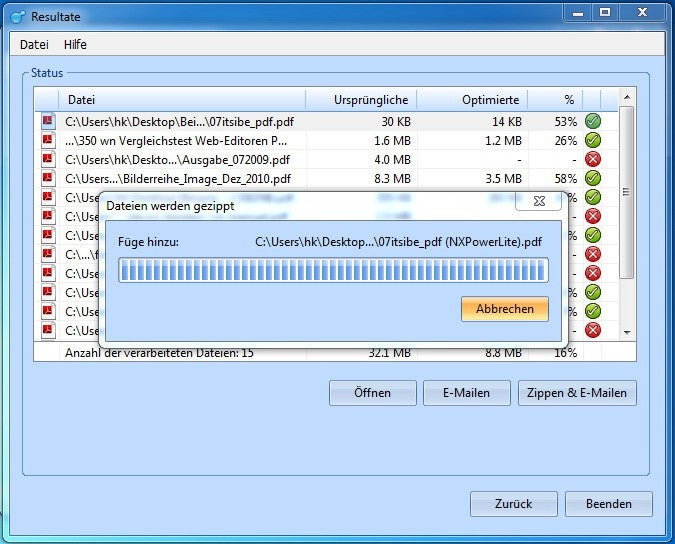Click the zipping progress bar
This screenshot has height=544, width=675.
[x=333, y=270]
